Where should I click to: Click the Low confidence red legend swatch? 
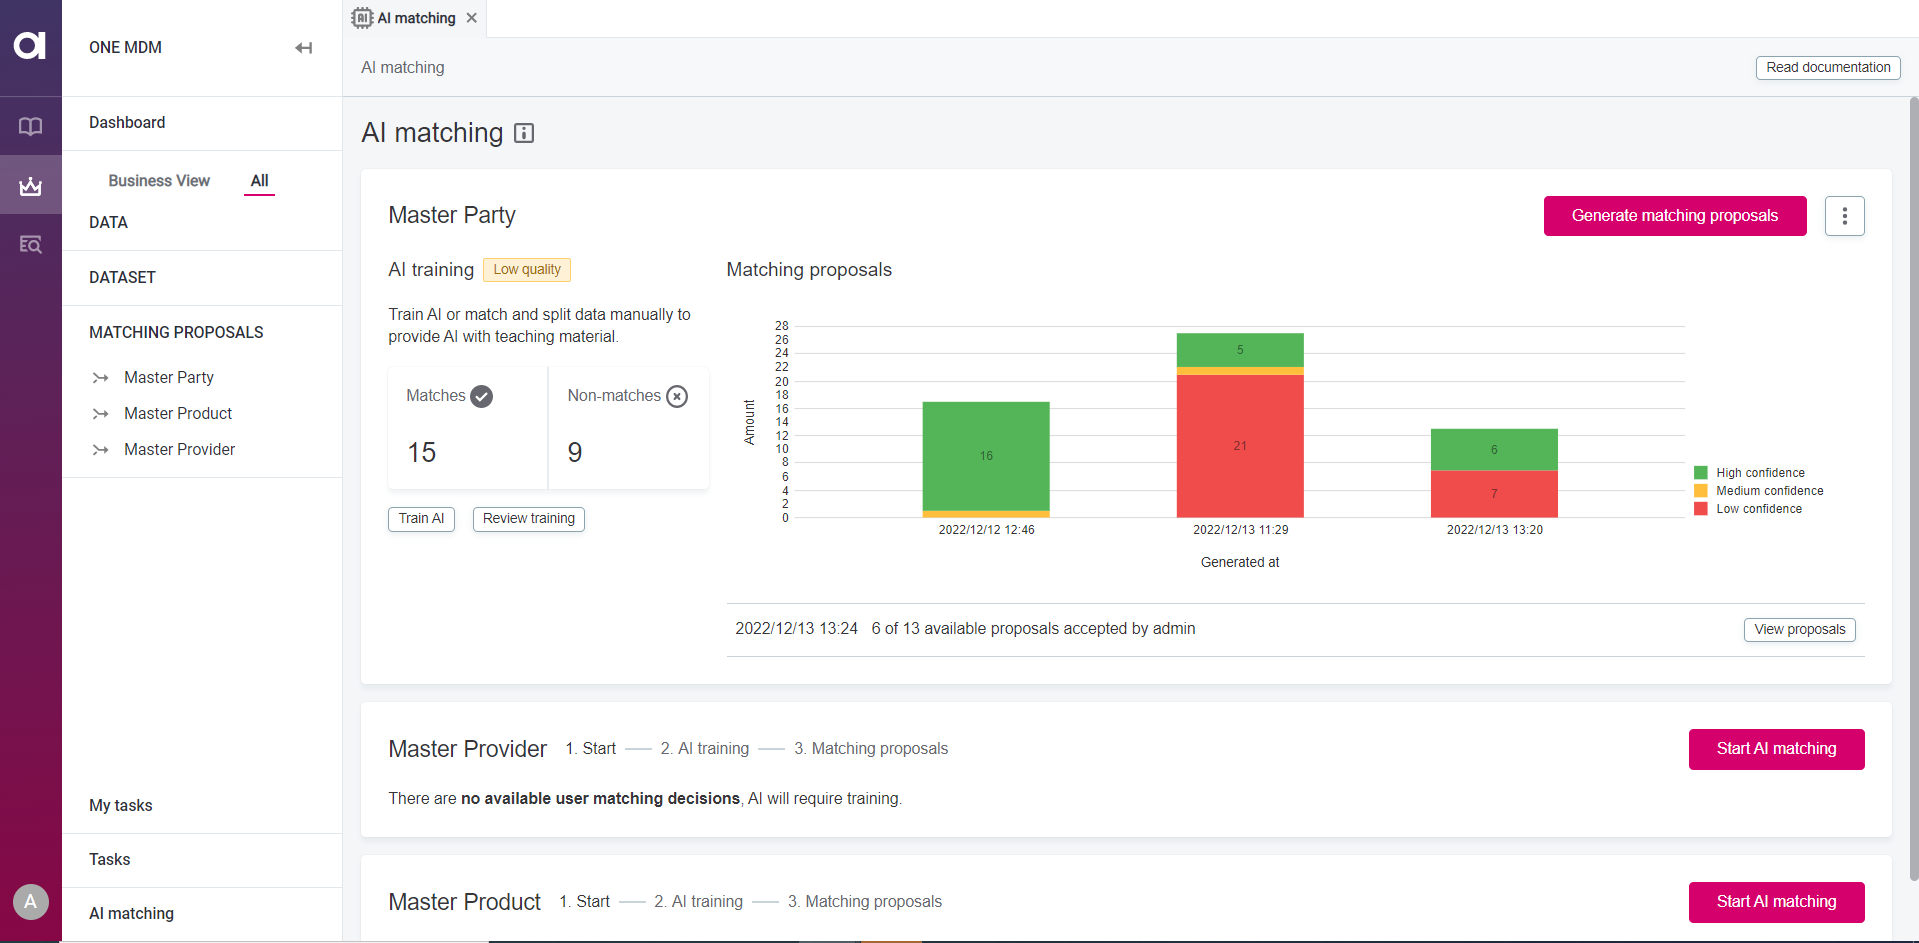(x=1701, y=509)
